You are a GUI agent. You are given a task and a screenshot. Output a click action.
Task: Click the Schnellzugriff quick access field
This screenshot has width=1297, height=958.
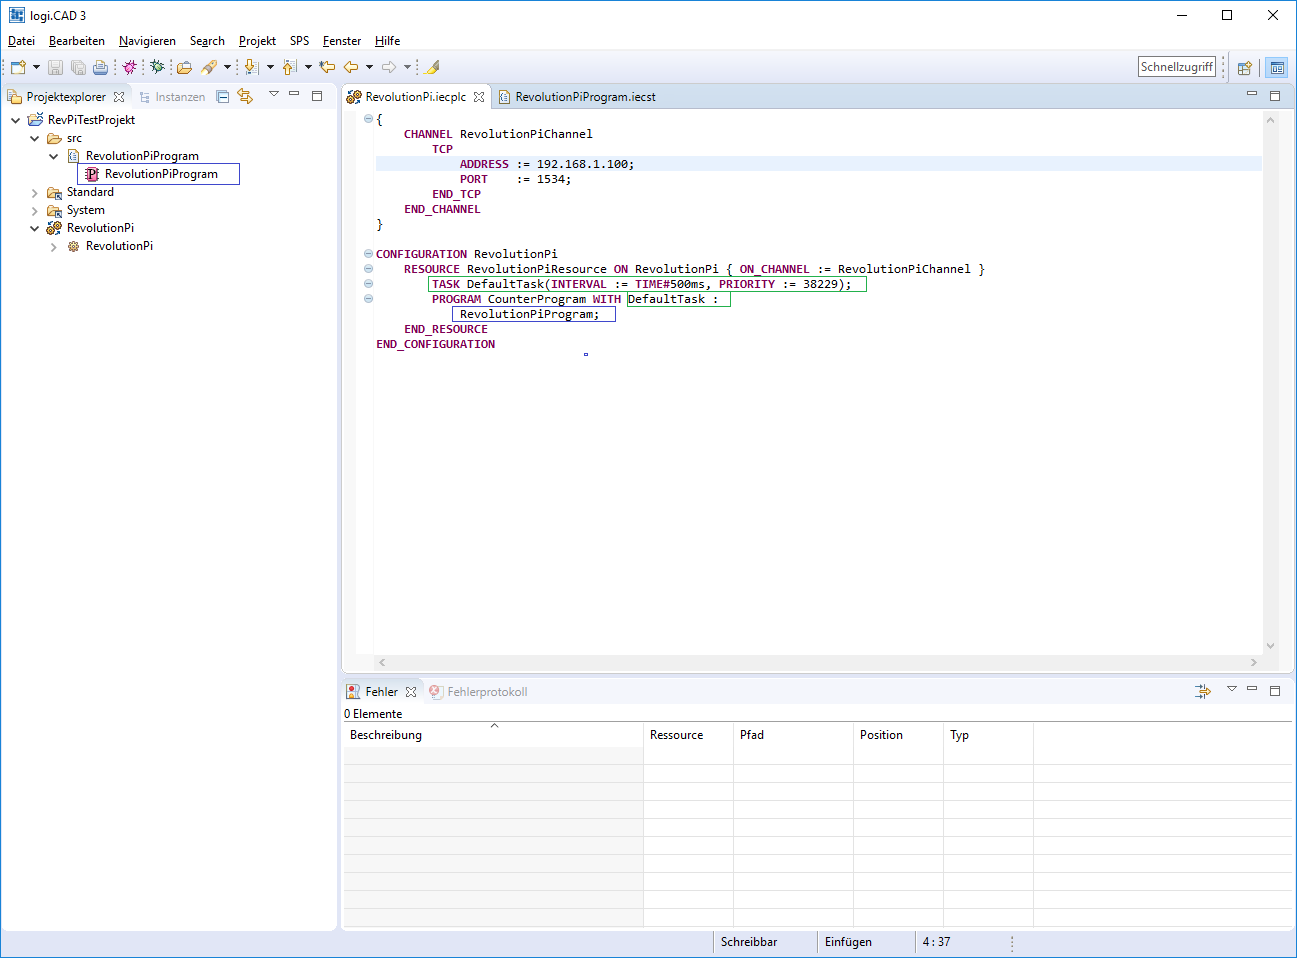coord(1177,67)
